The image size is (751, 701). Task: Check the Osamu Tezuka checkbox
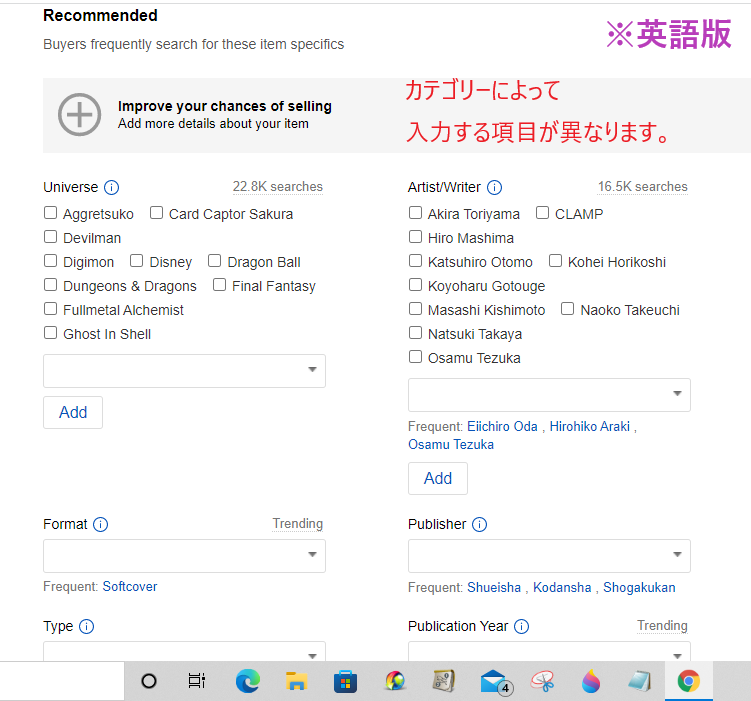tap(415, 357)
